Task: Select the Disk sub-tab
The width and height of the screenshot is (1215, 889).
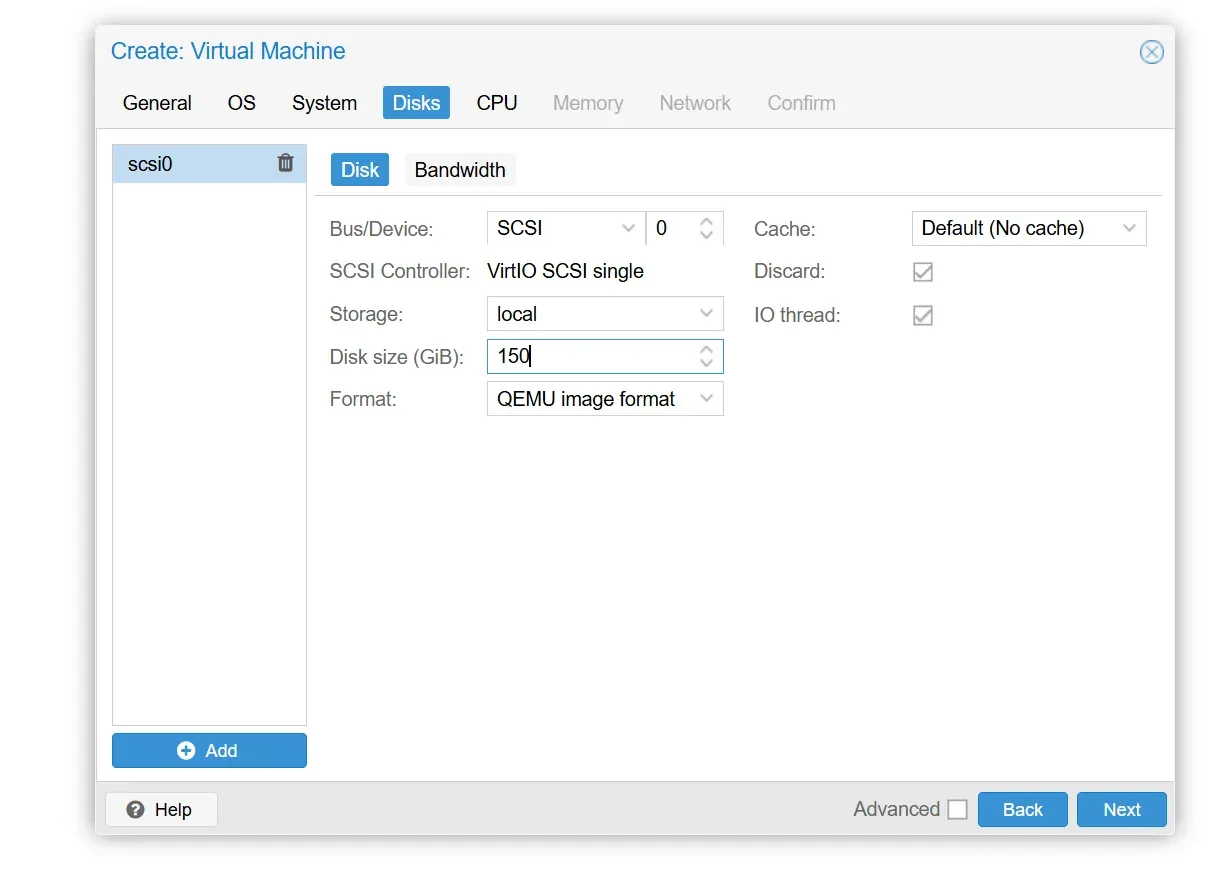Action: (x=360, y=170)
